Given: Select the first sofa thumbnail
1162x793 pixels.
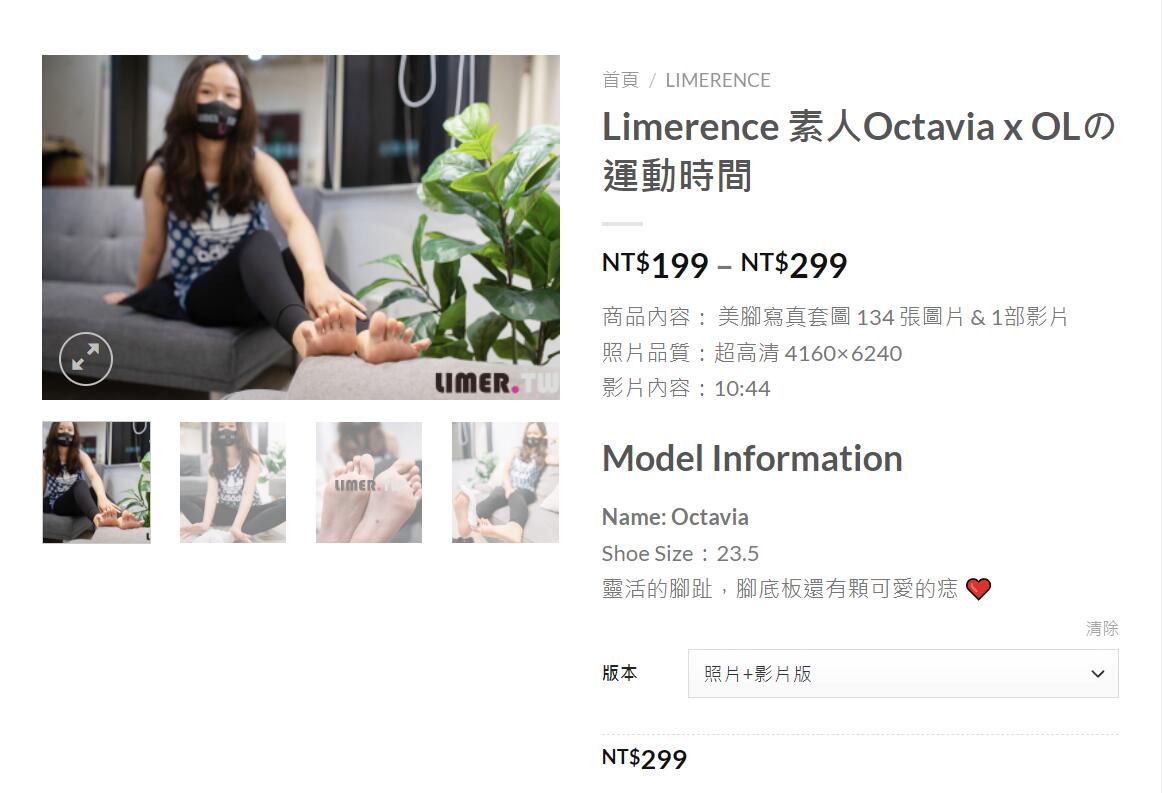Looking at the screenshot, I should pyautogui.click(x=96, y=482).
